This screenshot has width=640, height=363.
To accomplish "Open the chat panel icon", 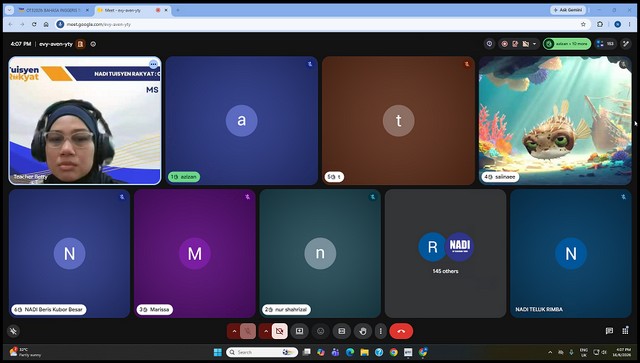I will click(609, 331).
